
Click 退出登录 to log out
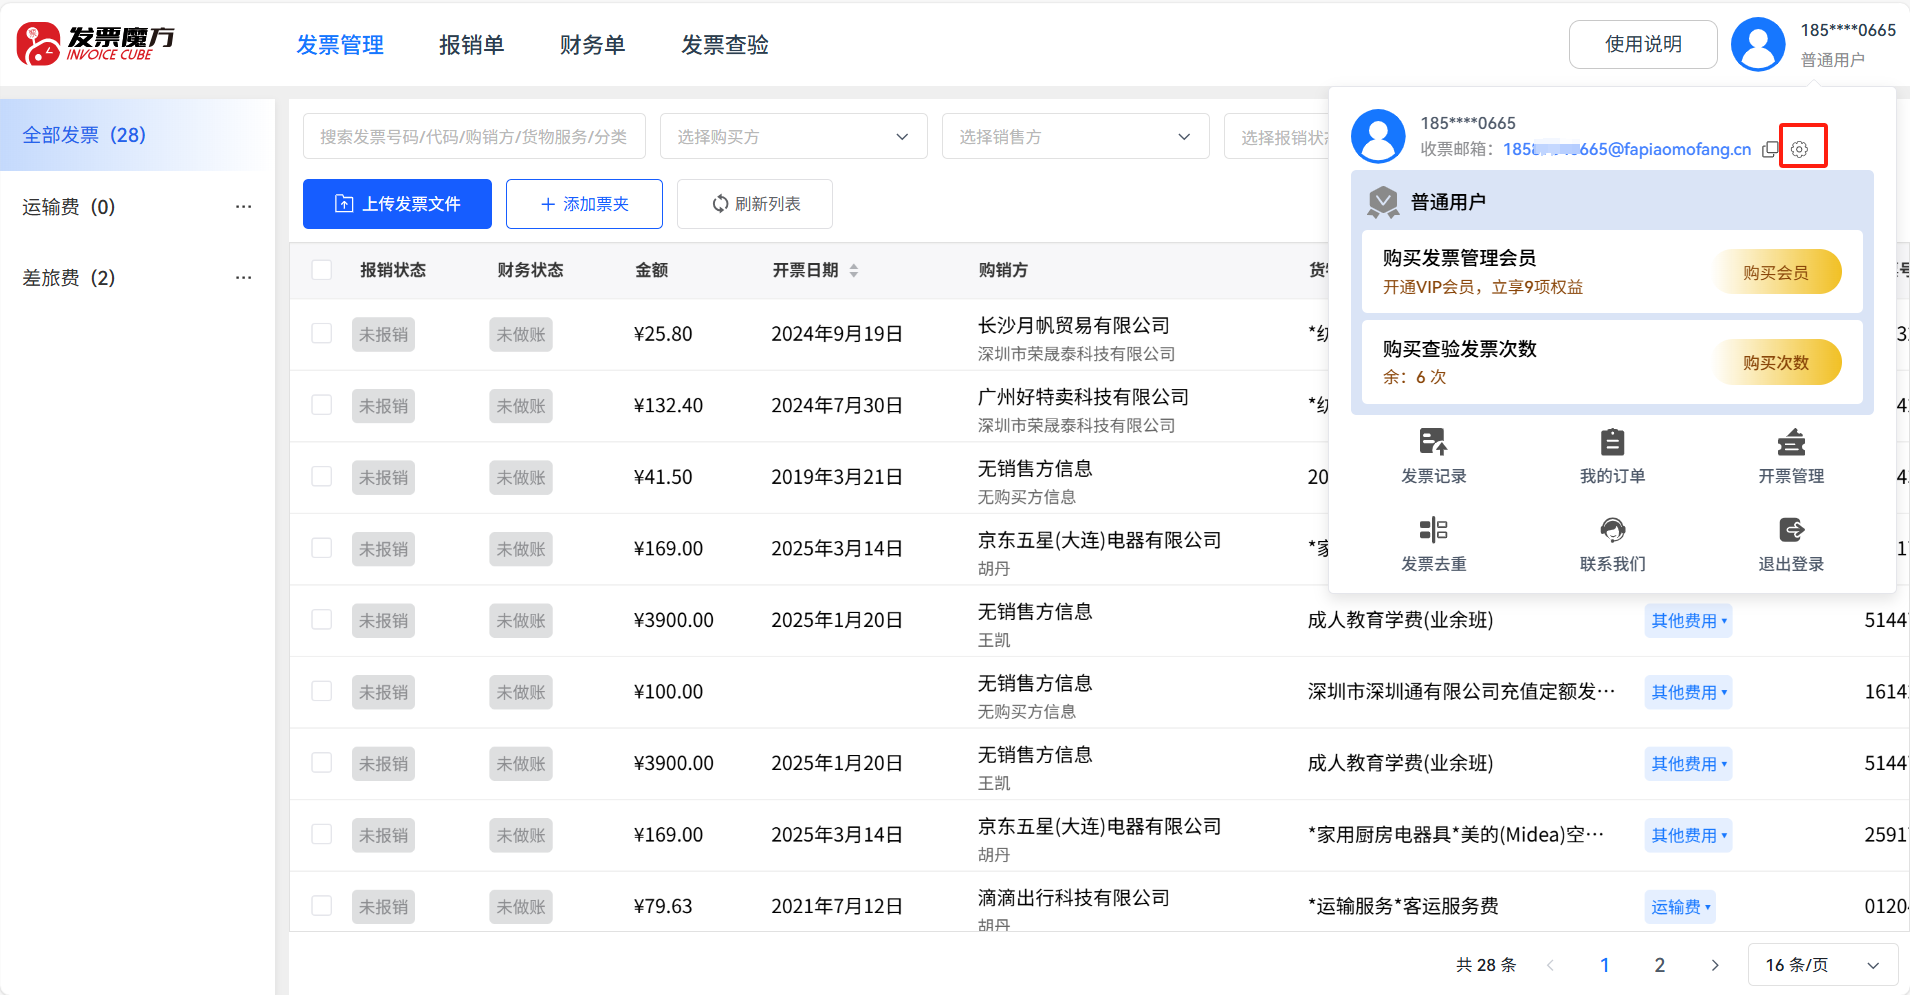click(x=1791, y=544)
